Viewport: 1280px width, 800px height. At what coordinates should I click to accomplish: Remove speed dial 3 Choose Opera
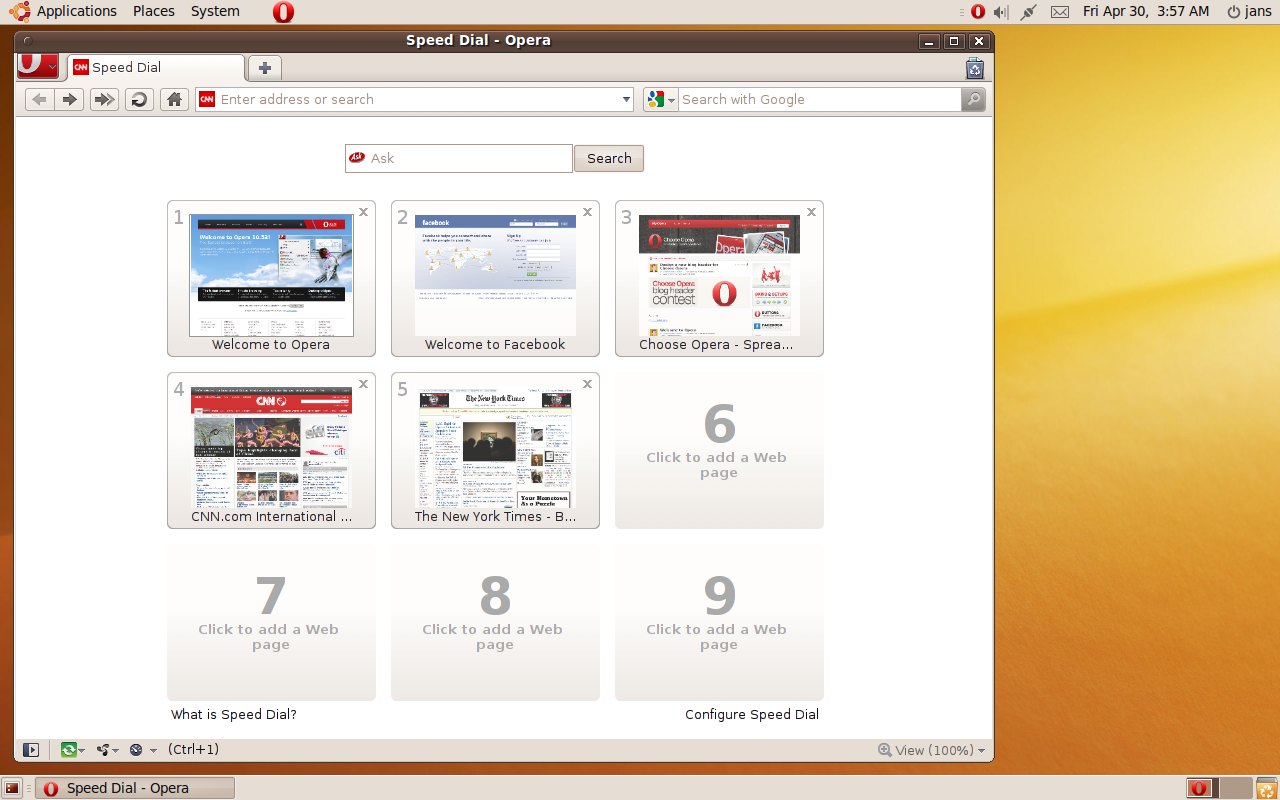[812, 212]
